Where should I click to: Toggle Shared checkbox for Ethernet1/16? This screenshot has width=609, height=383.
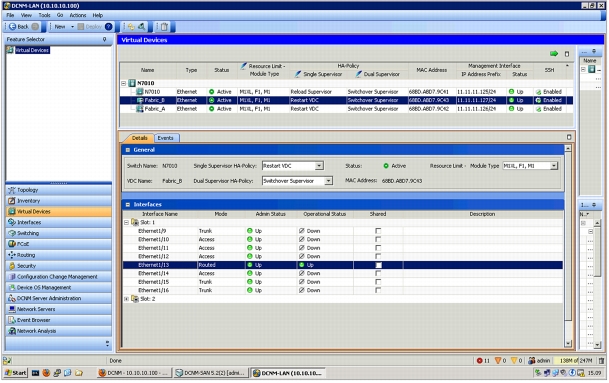pos(378,291)
